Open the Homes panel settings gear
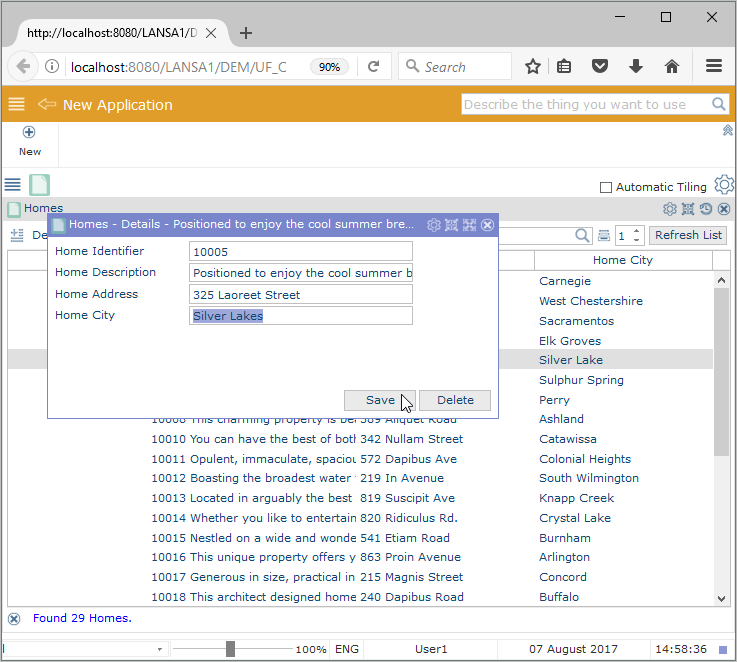This screenshot has height=662, width=737. [x=670, y=209]
